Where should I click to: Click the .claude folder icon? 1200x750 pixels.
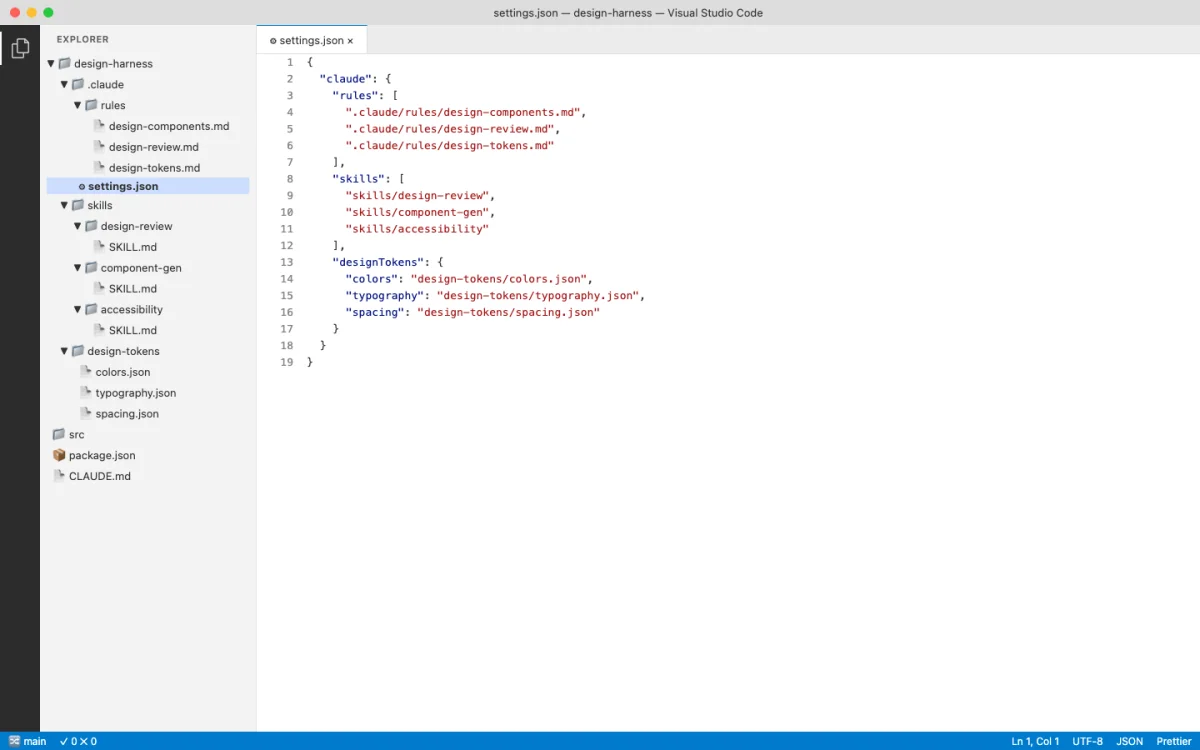78,84
